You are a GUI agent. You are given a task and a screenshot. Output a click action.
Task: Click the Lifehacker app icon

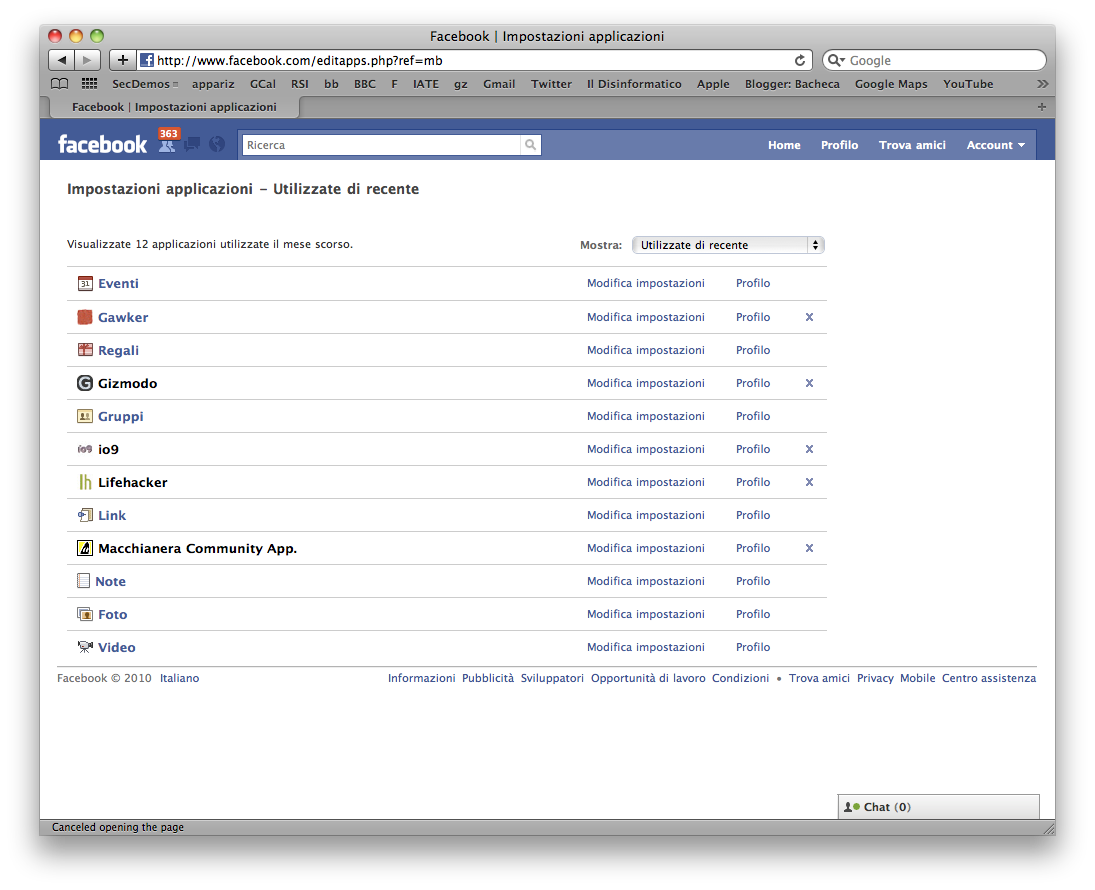84,482
